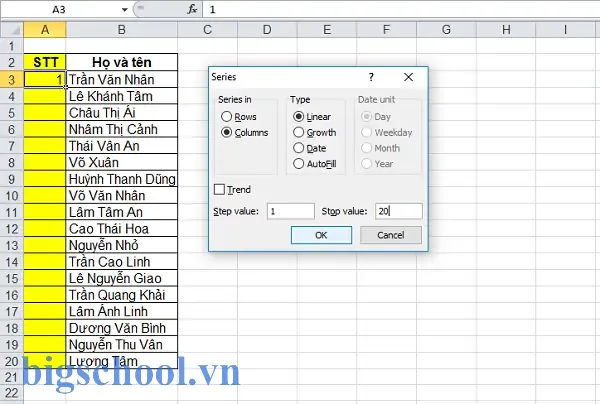Select row 10 header
This screenshot has height=404, width=600.
11,195
